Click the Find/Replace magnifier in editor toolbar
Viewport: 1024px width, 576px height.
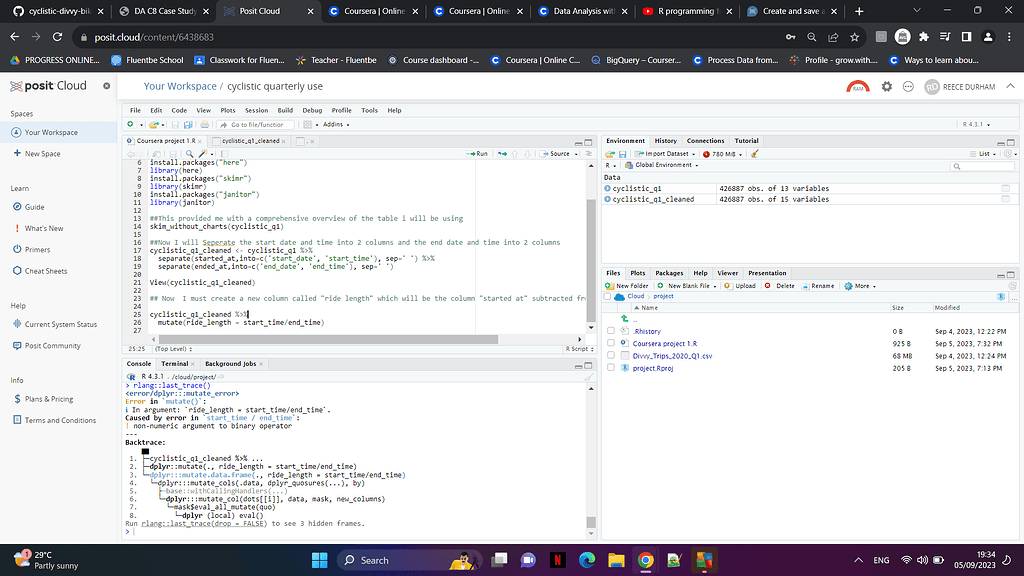click(x=189, y=154)
